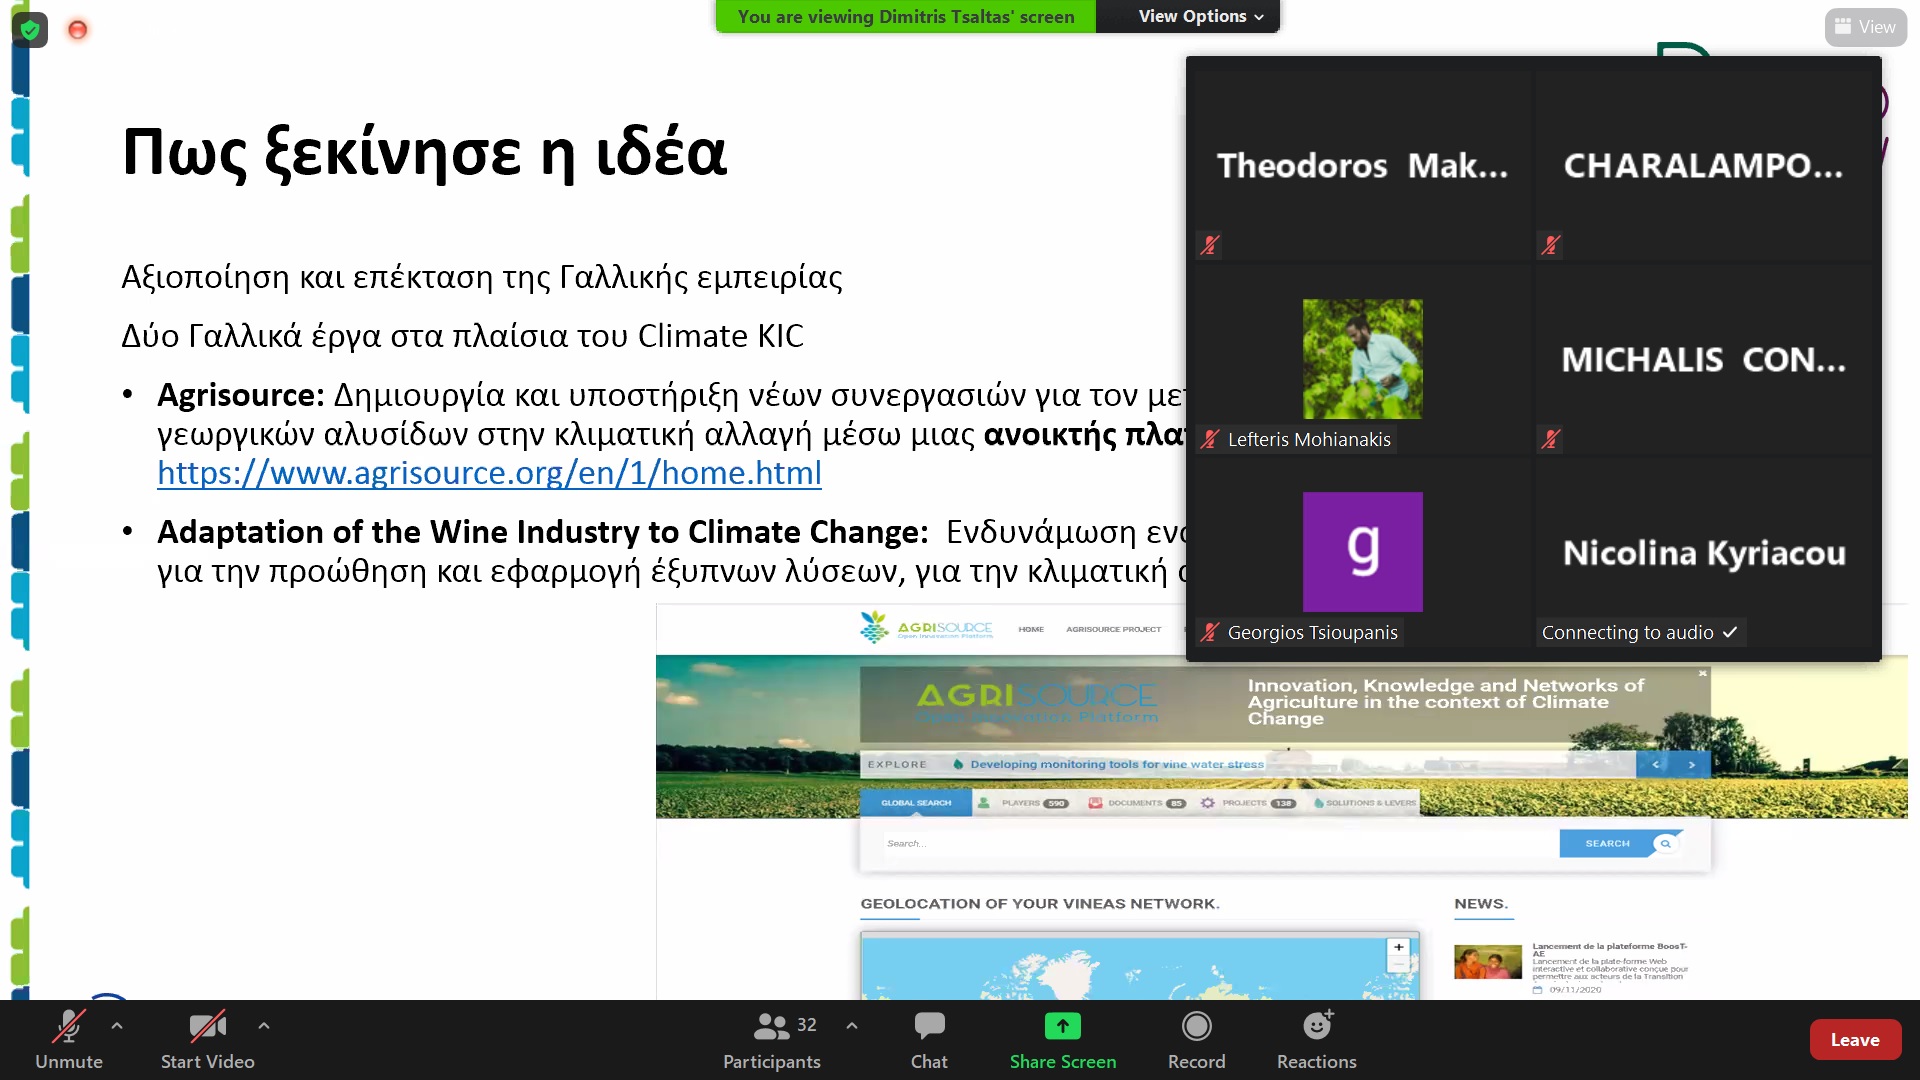Click muted mic icon on Theodoros tile
1920x1080 pixels.
click(x=1210, y=245)
